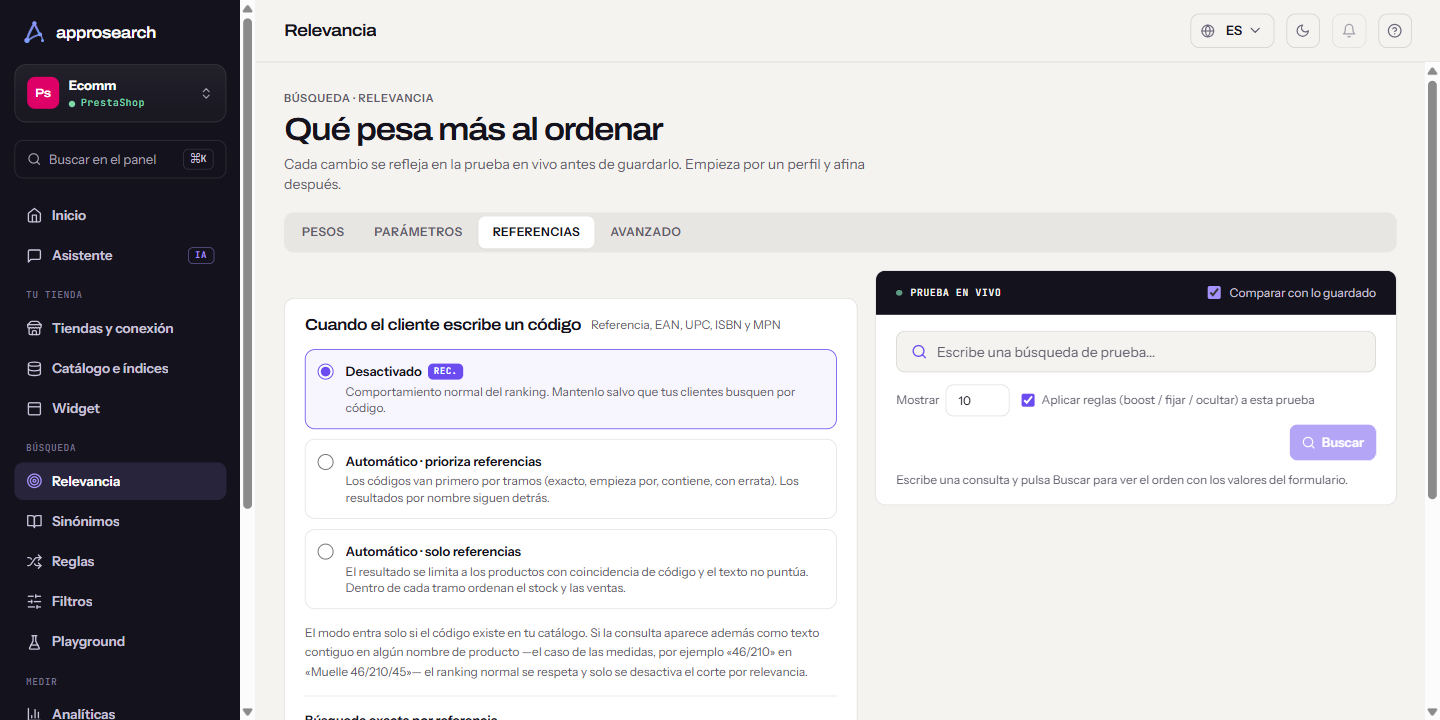Open the ES language dropdown
Viewport: 1440px width, 720px height.
click(1232, 31)
